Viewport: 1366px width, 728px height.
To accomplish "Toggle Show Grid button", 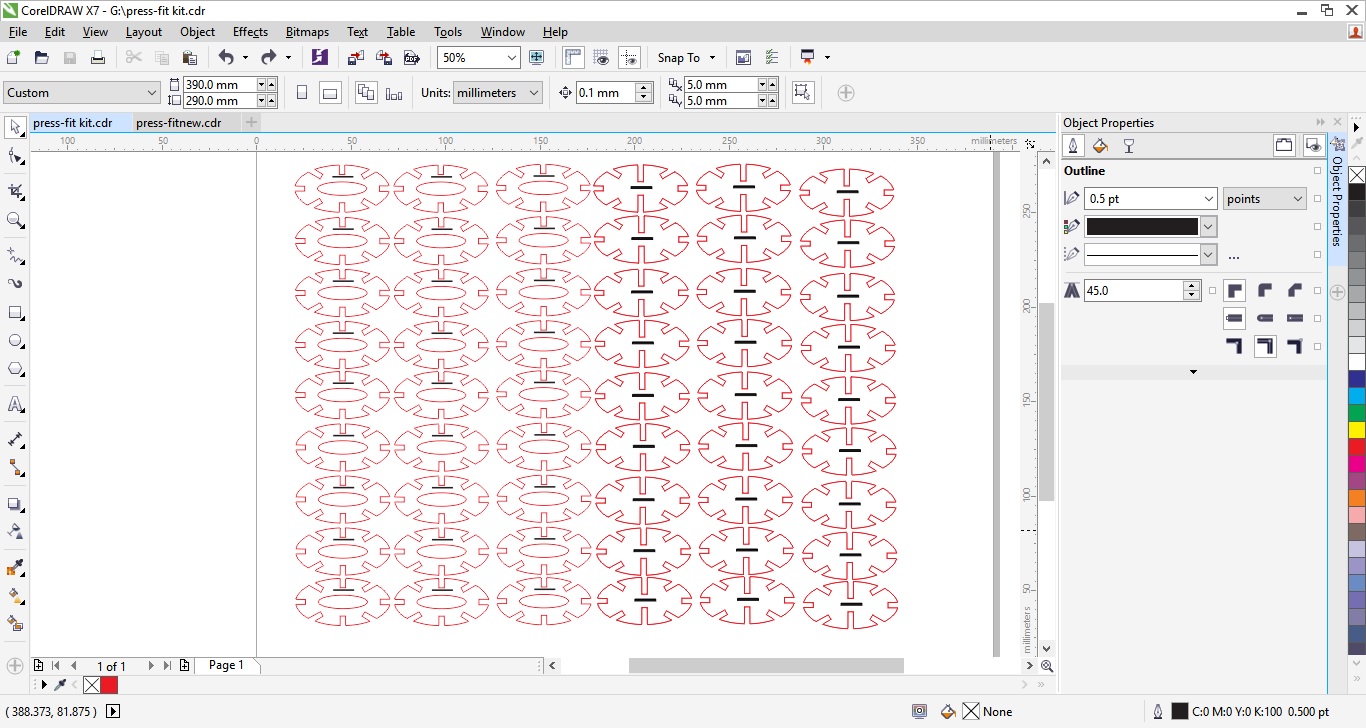I will pyautogui.click(x=601, y=58).
